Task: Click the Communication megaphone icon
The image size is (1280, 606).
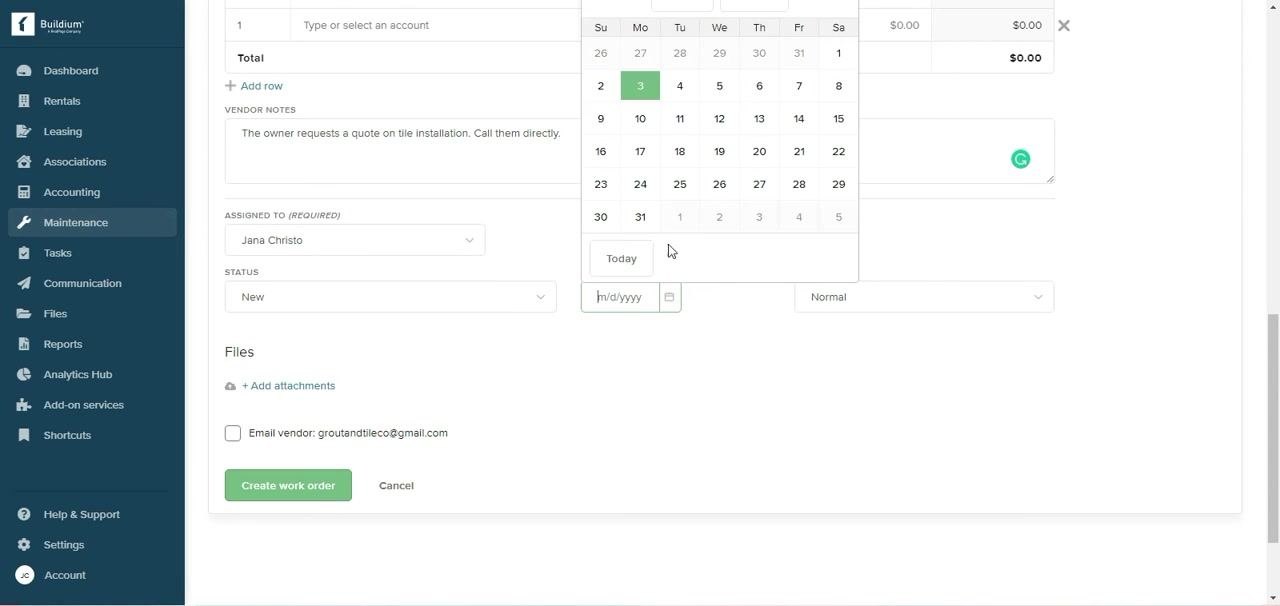Action: [x=24, y=283]
